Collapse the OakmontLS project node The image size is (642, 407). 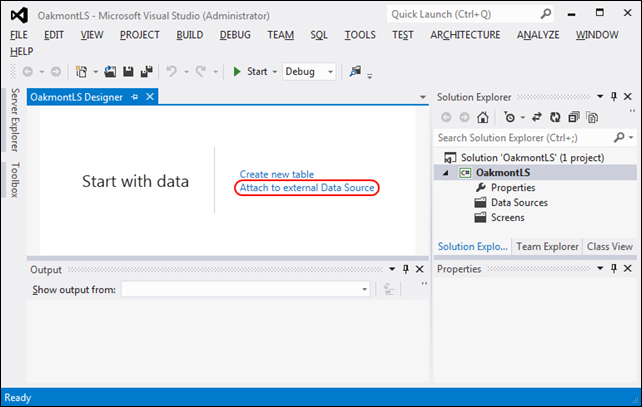446,173
